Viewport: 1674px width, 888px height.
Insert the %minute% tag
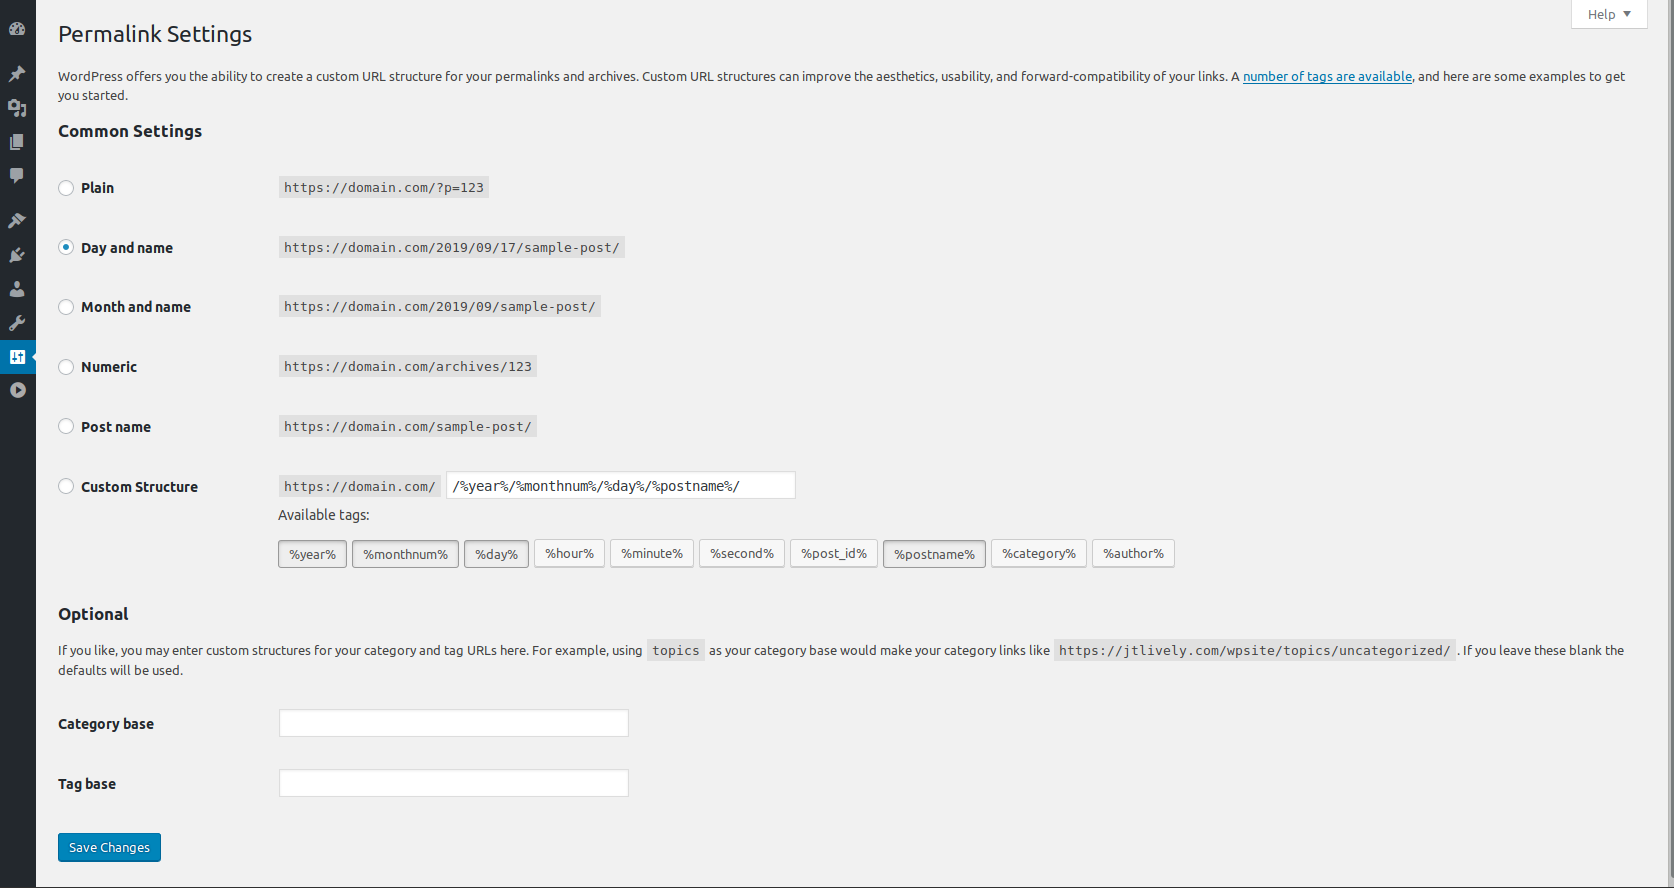click(x=652, y=553)
